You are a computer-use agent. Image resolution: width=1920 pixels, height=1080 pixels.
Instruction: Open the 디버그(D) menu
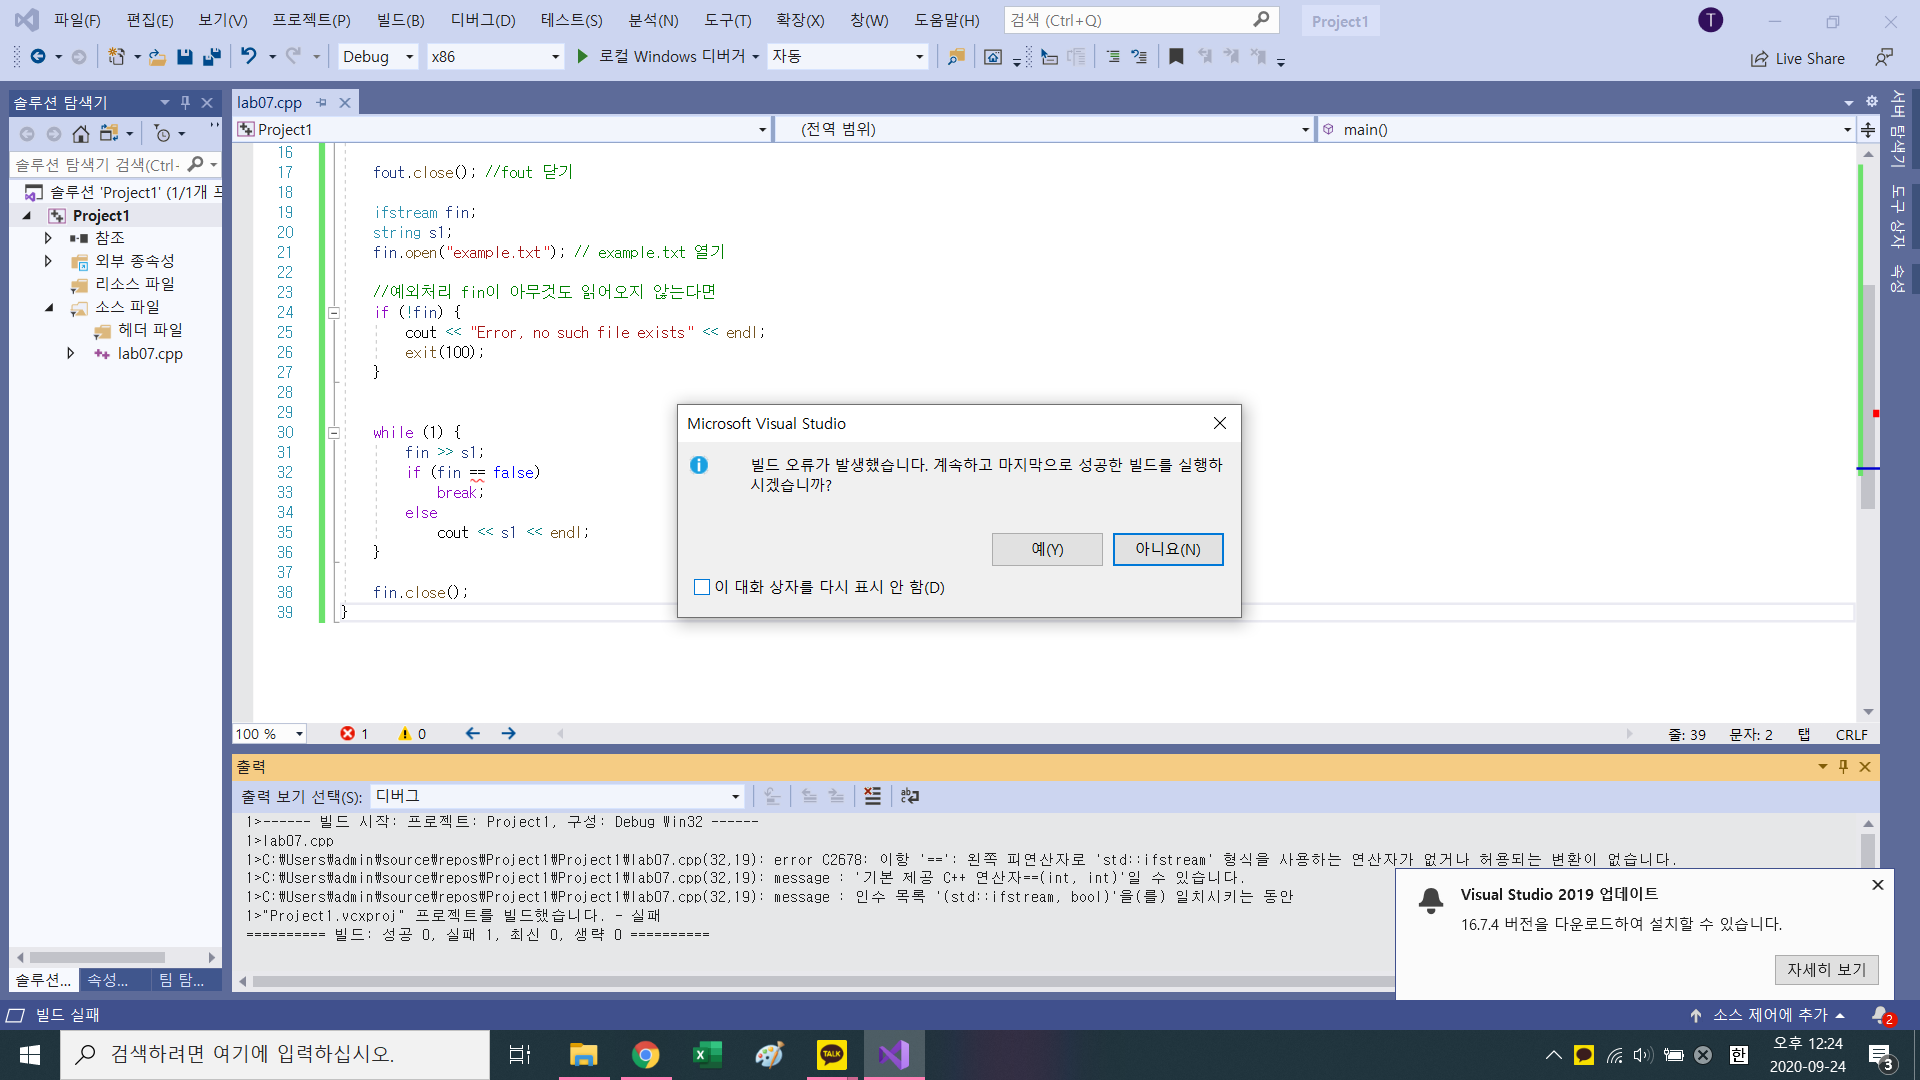click(483, 20)
